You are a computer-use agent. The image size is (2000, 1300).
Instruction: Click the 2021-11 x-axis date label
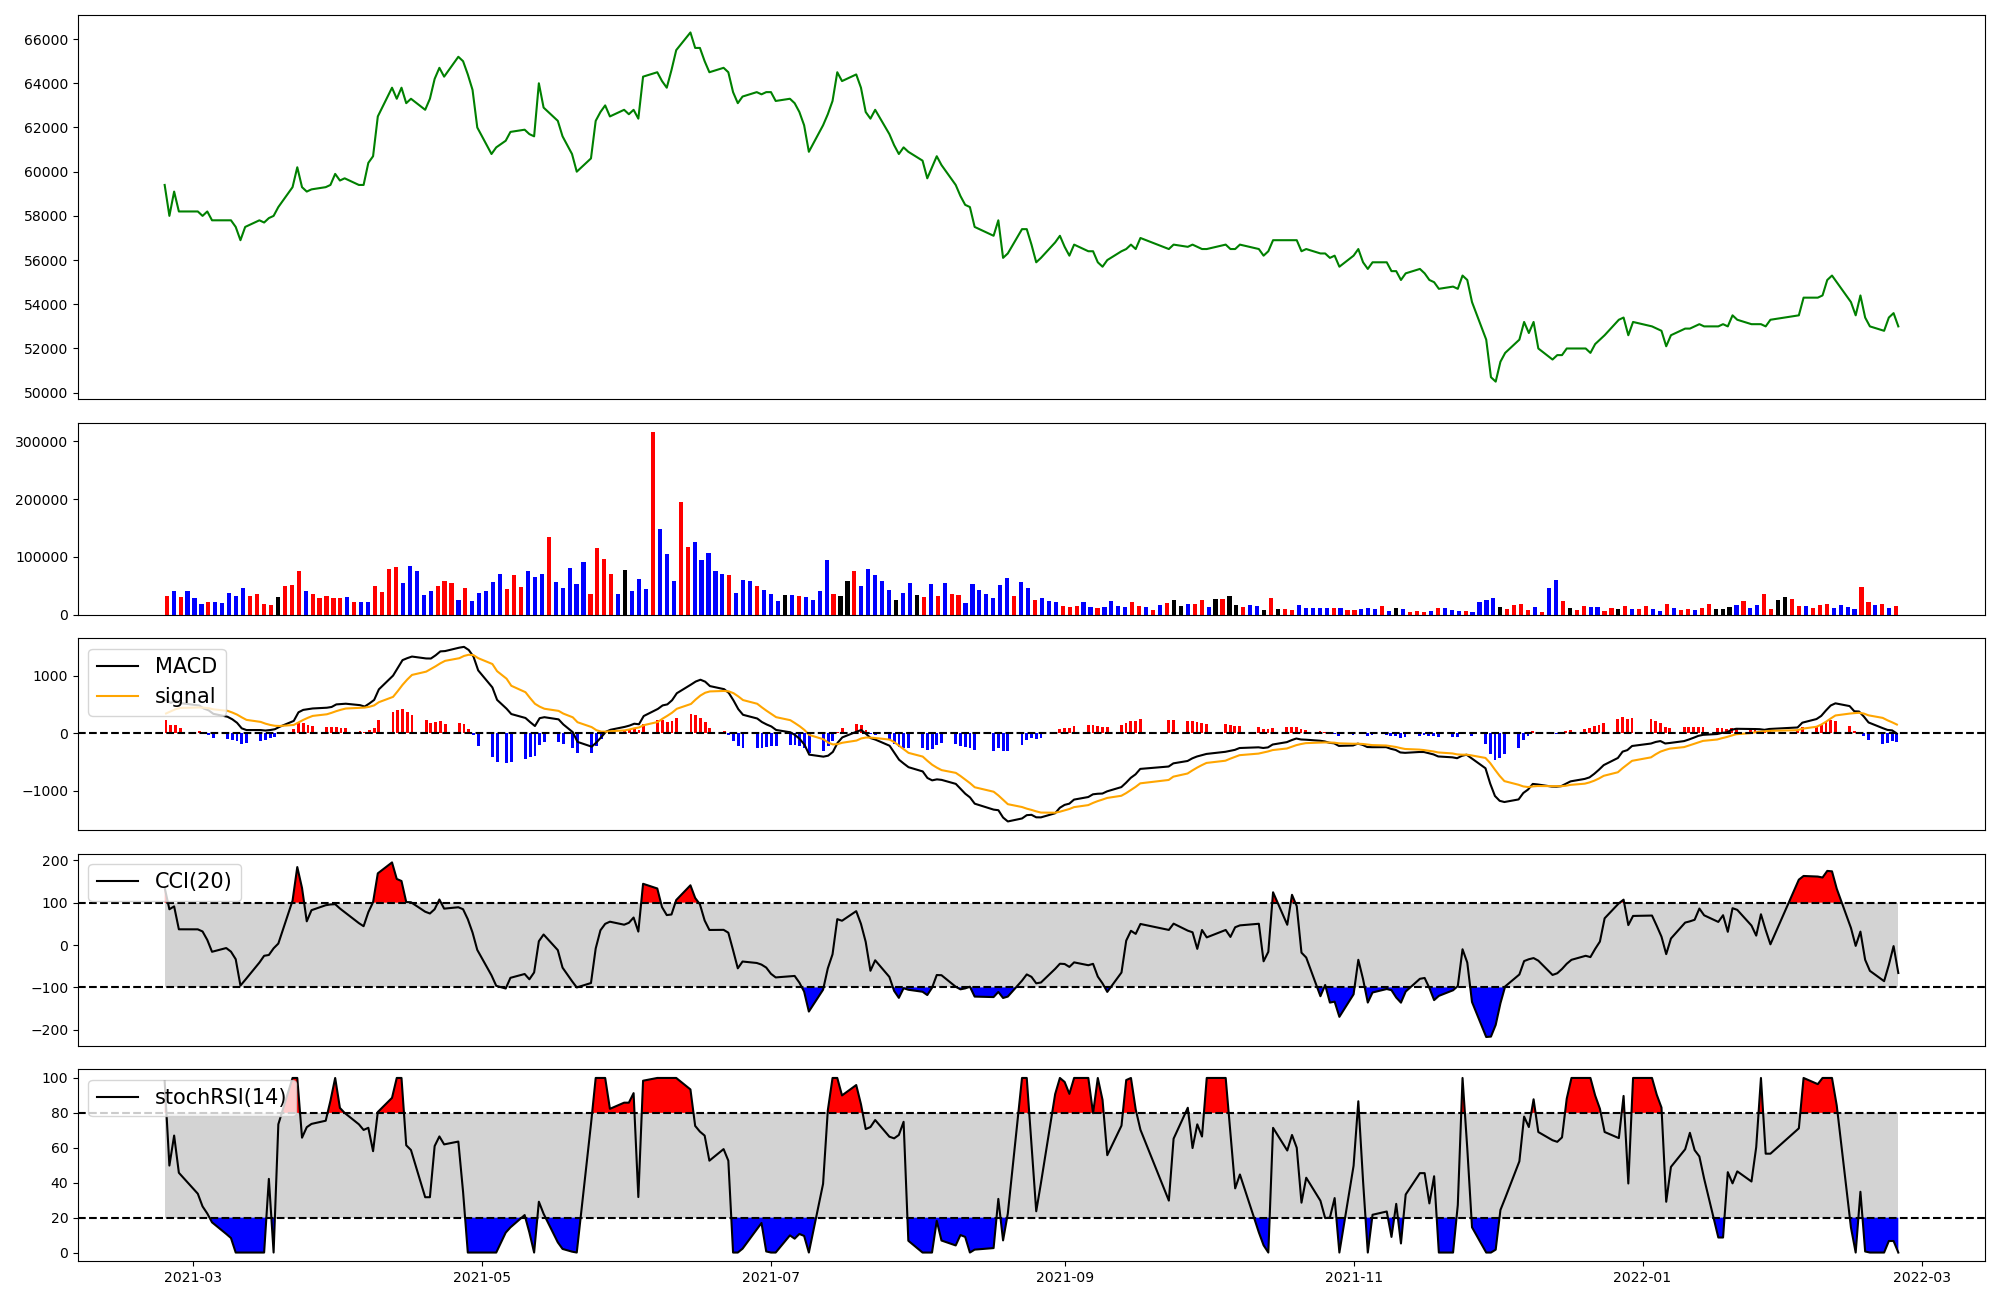tap(1354, 1277)
